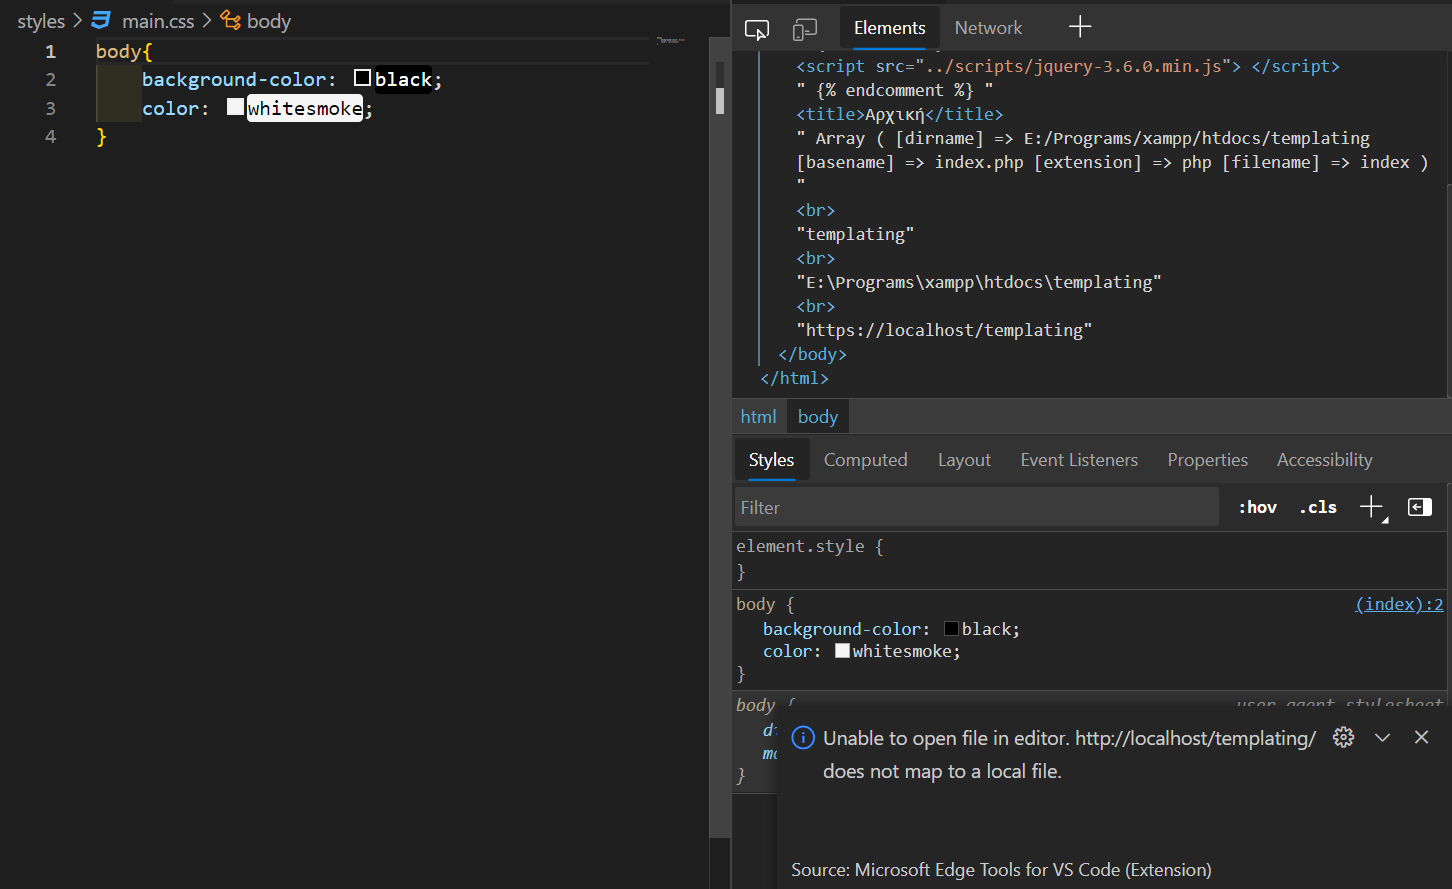Viewport: 1452px width, 889px height.
Task: Open the Styles tab
Action: click(771, 460)
